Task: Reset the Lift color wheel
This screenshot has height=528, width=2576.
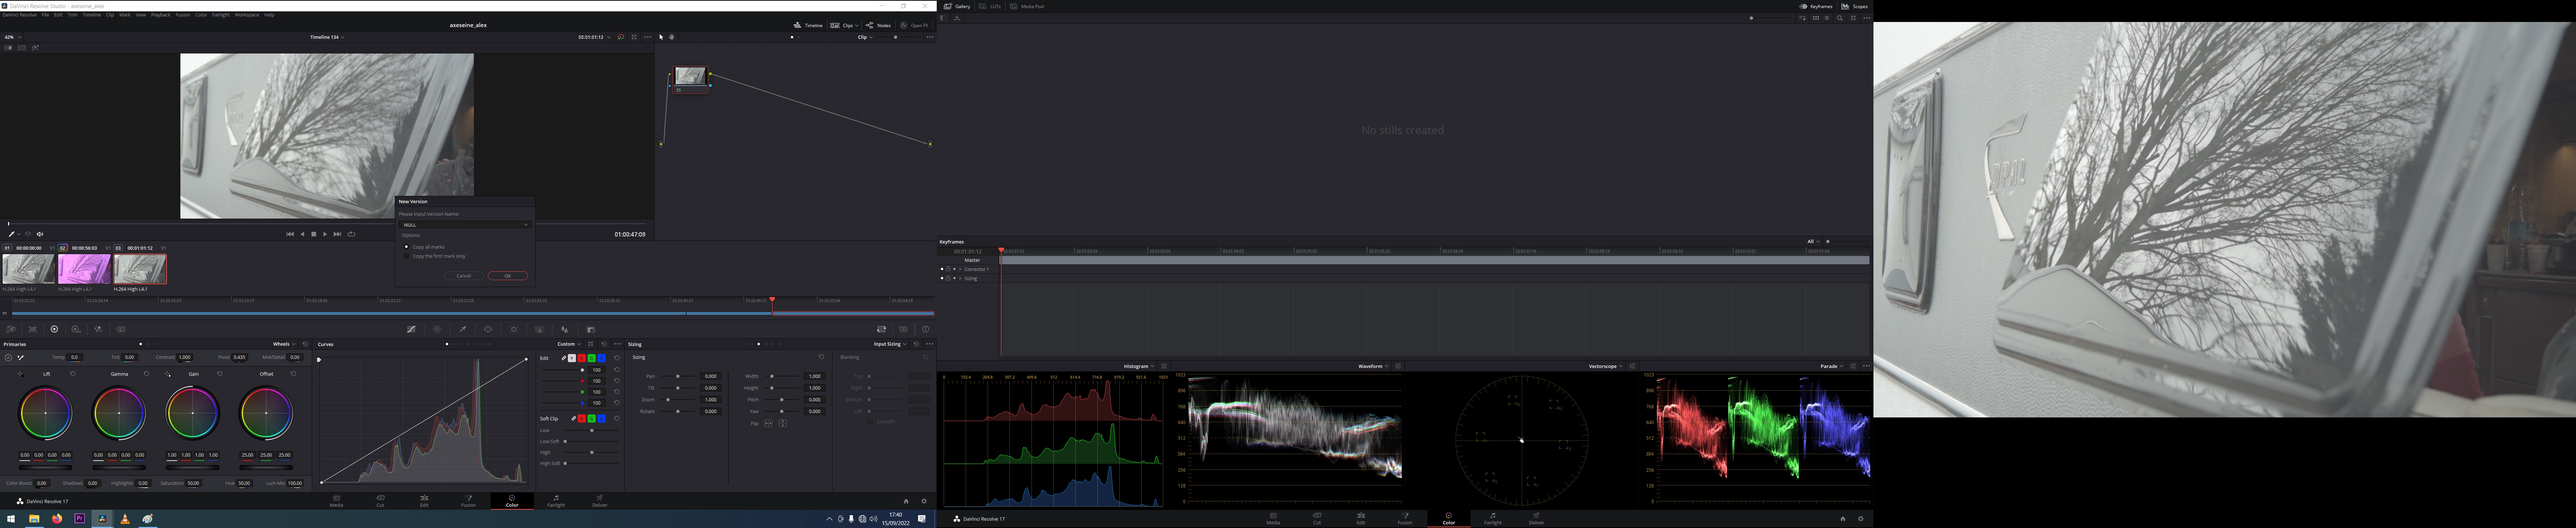Action: click(x=73, y=374)
